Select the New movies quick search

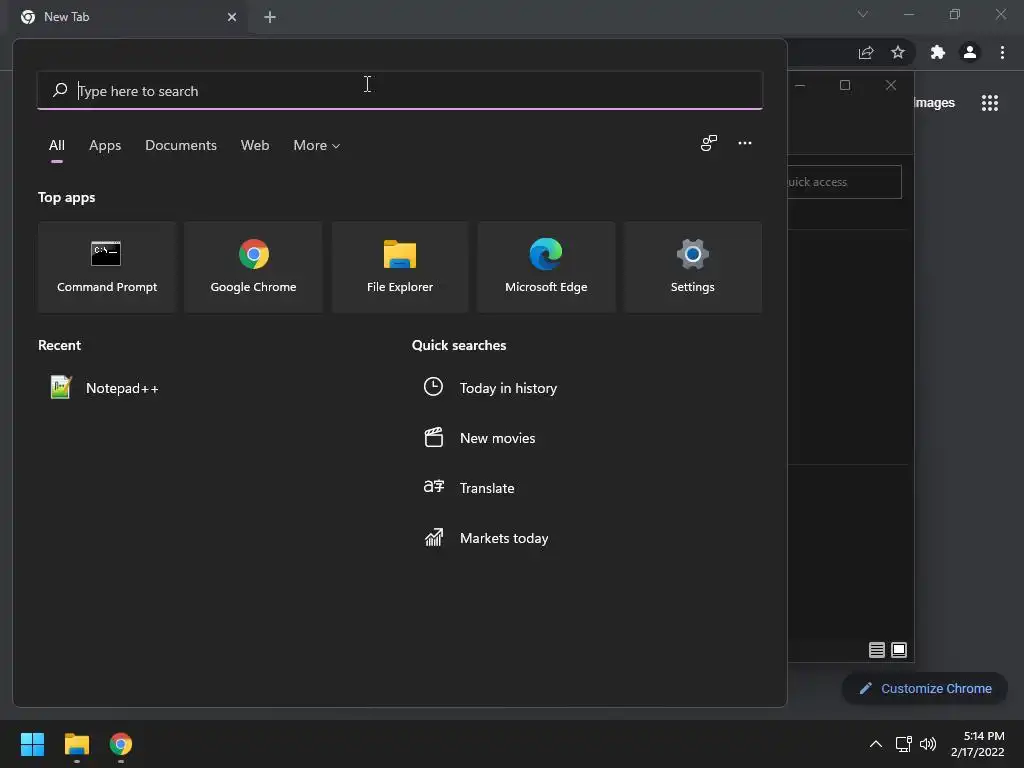point(479,438)
